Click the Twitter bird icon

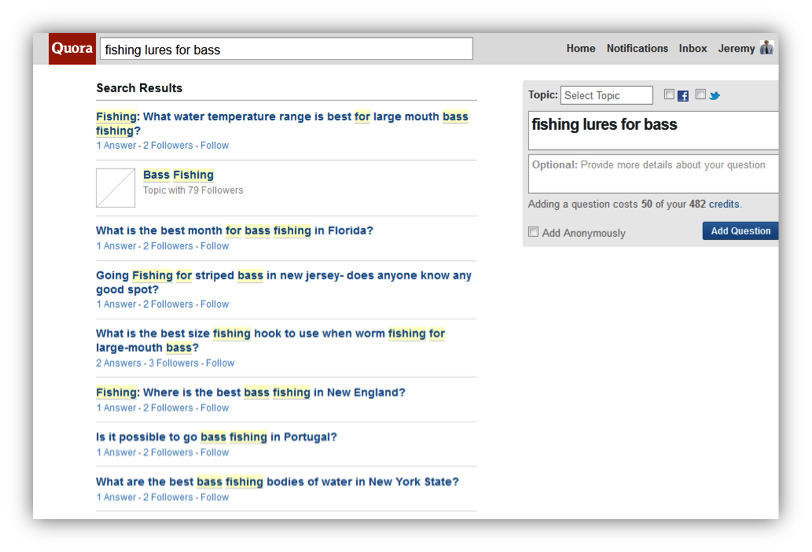(x=714, y=96)
